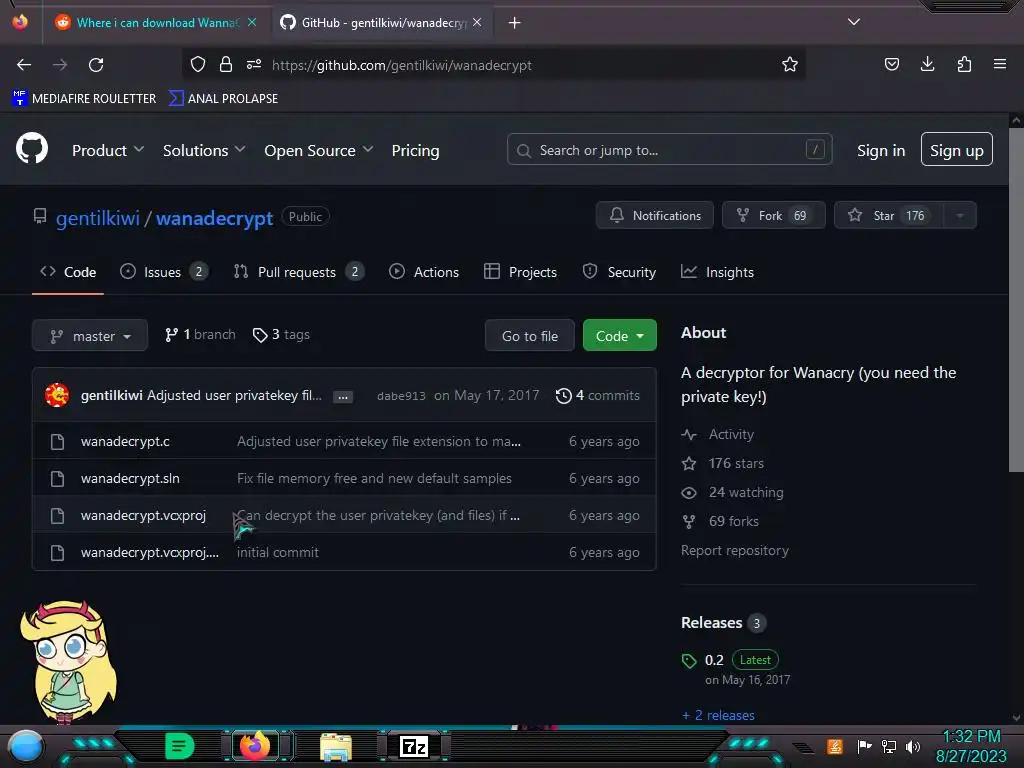Image resolution: width=1024 pixels, height=768 pixels.
Task: Click the file icon next to wanadecrypt.c
Action: [x=57, y=441]
